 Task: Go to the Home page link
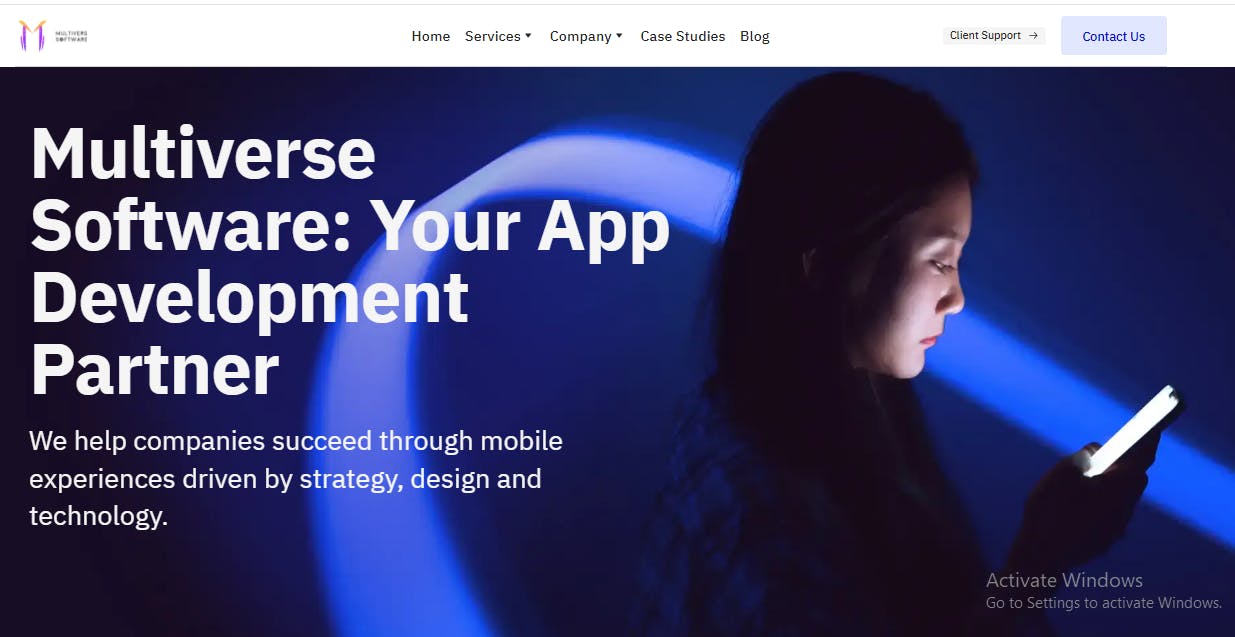[x=431, y=36]
